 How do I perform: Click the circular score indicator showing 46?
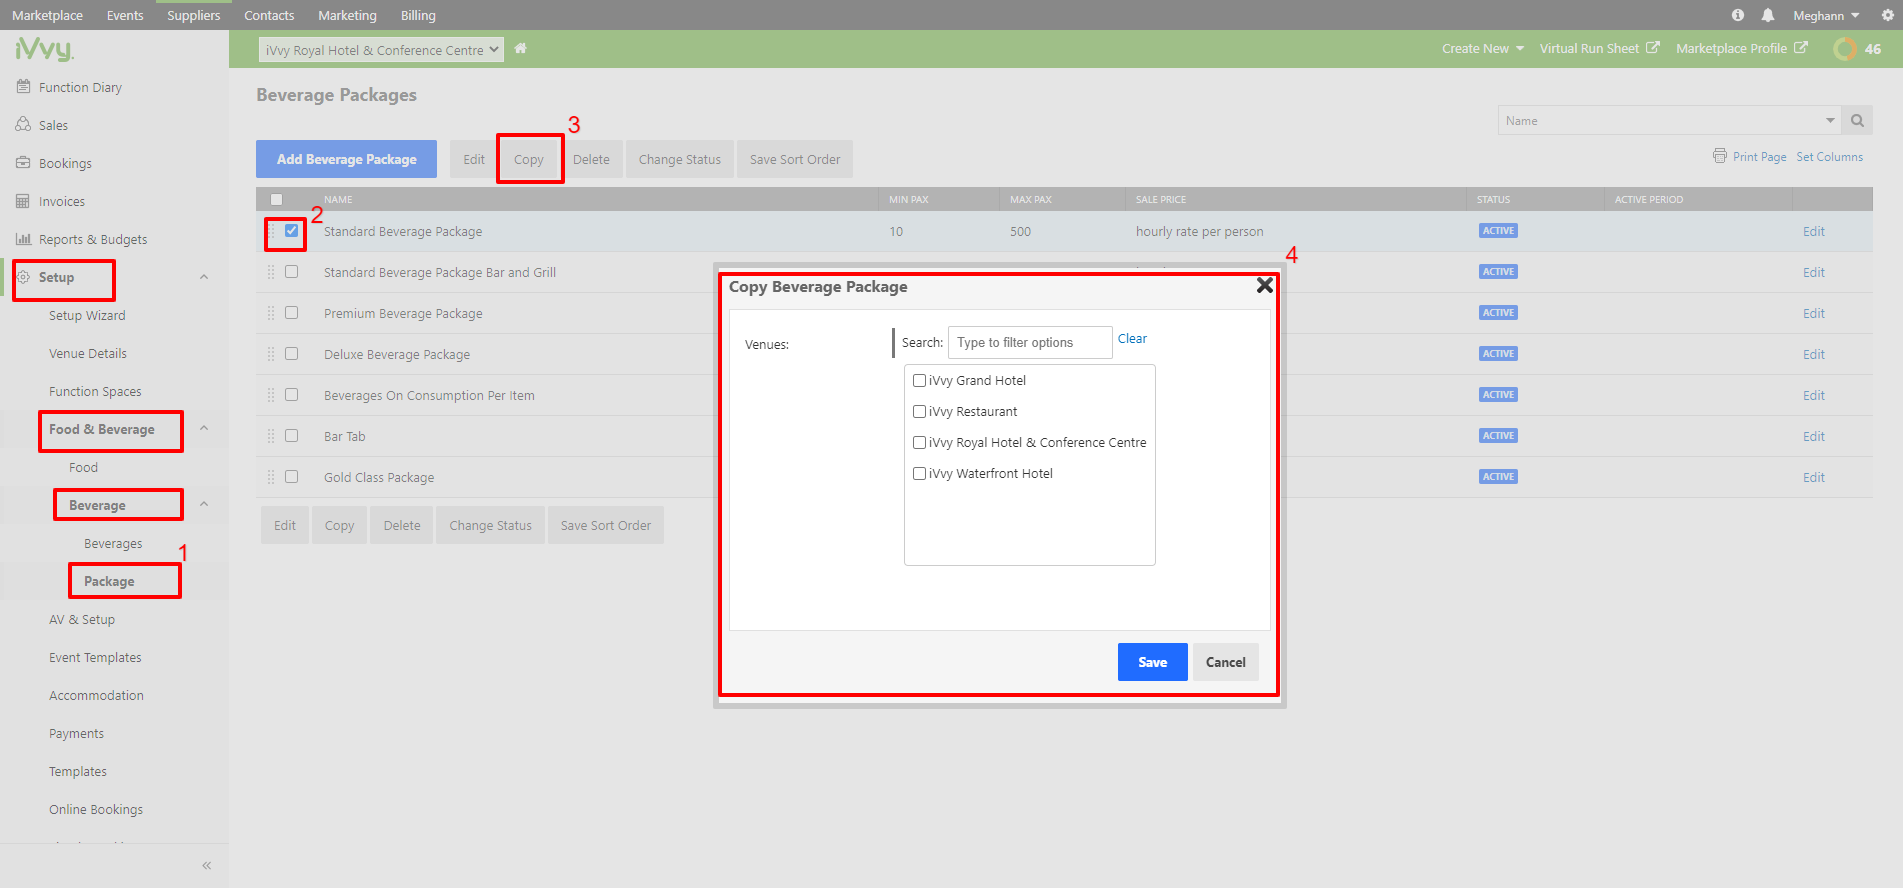pos(1845,48)
